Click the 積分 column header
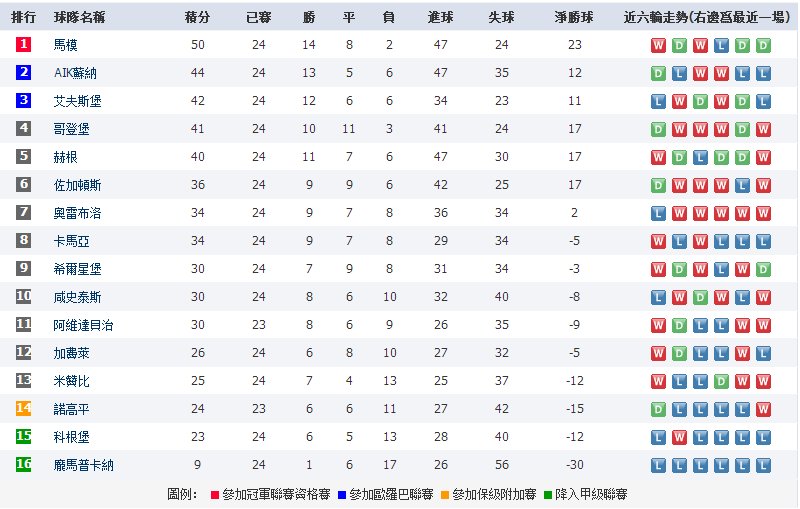This screenshot has height=509, width=800. [x=197, y=18]
